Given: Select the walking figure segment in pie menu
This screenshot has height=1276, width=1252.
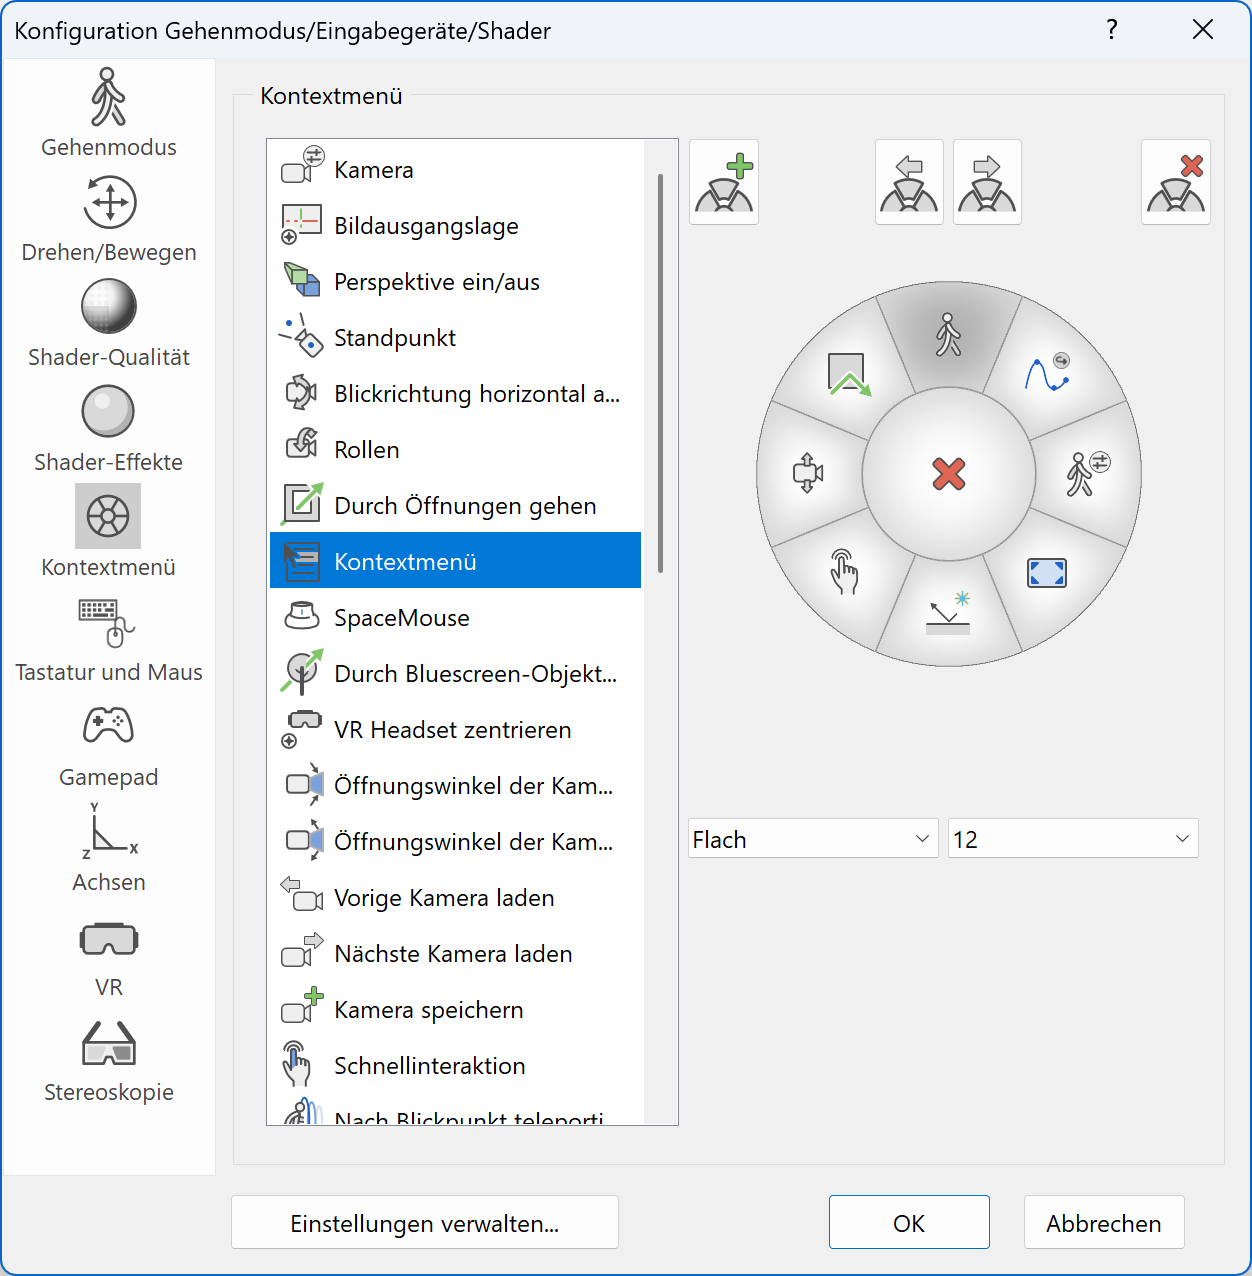Looking at the screenshot, I should (948, 335).
